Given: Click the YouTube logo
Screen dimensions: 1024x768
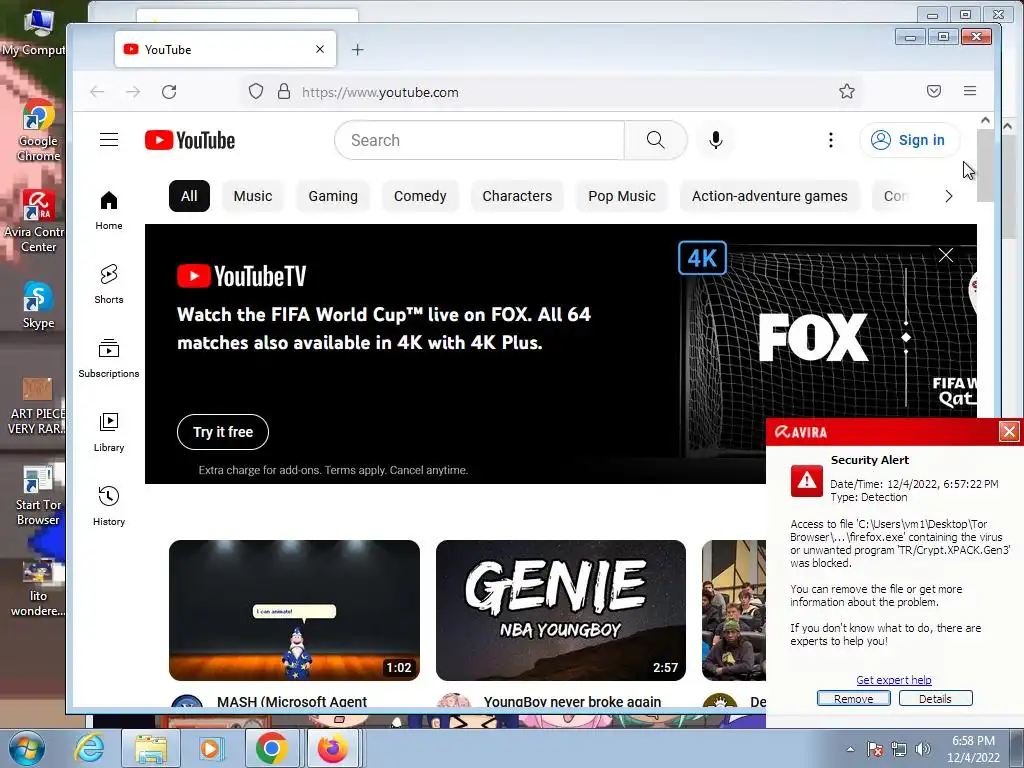Looking at the screenshot, I should pos(189,140).
